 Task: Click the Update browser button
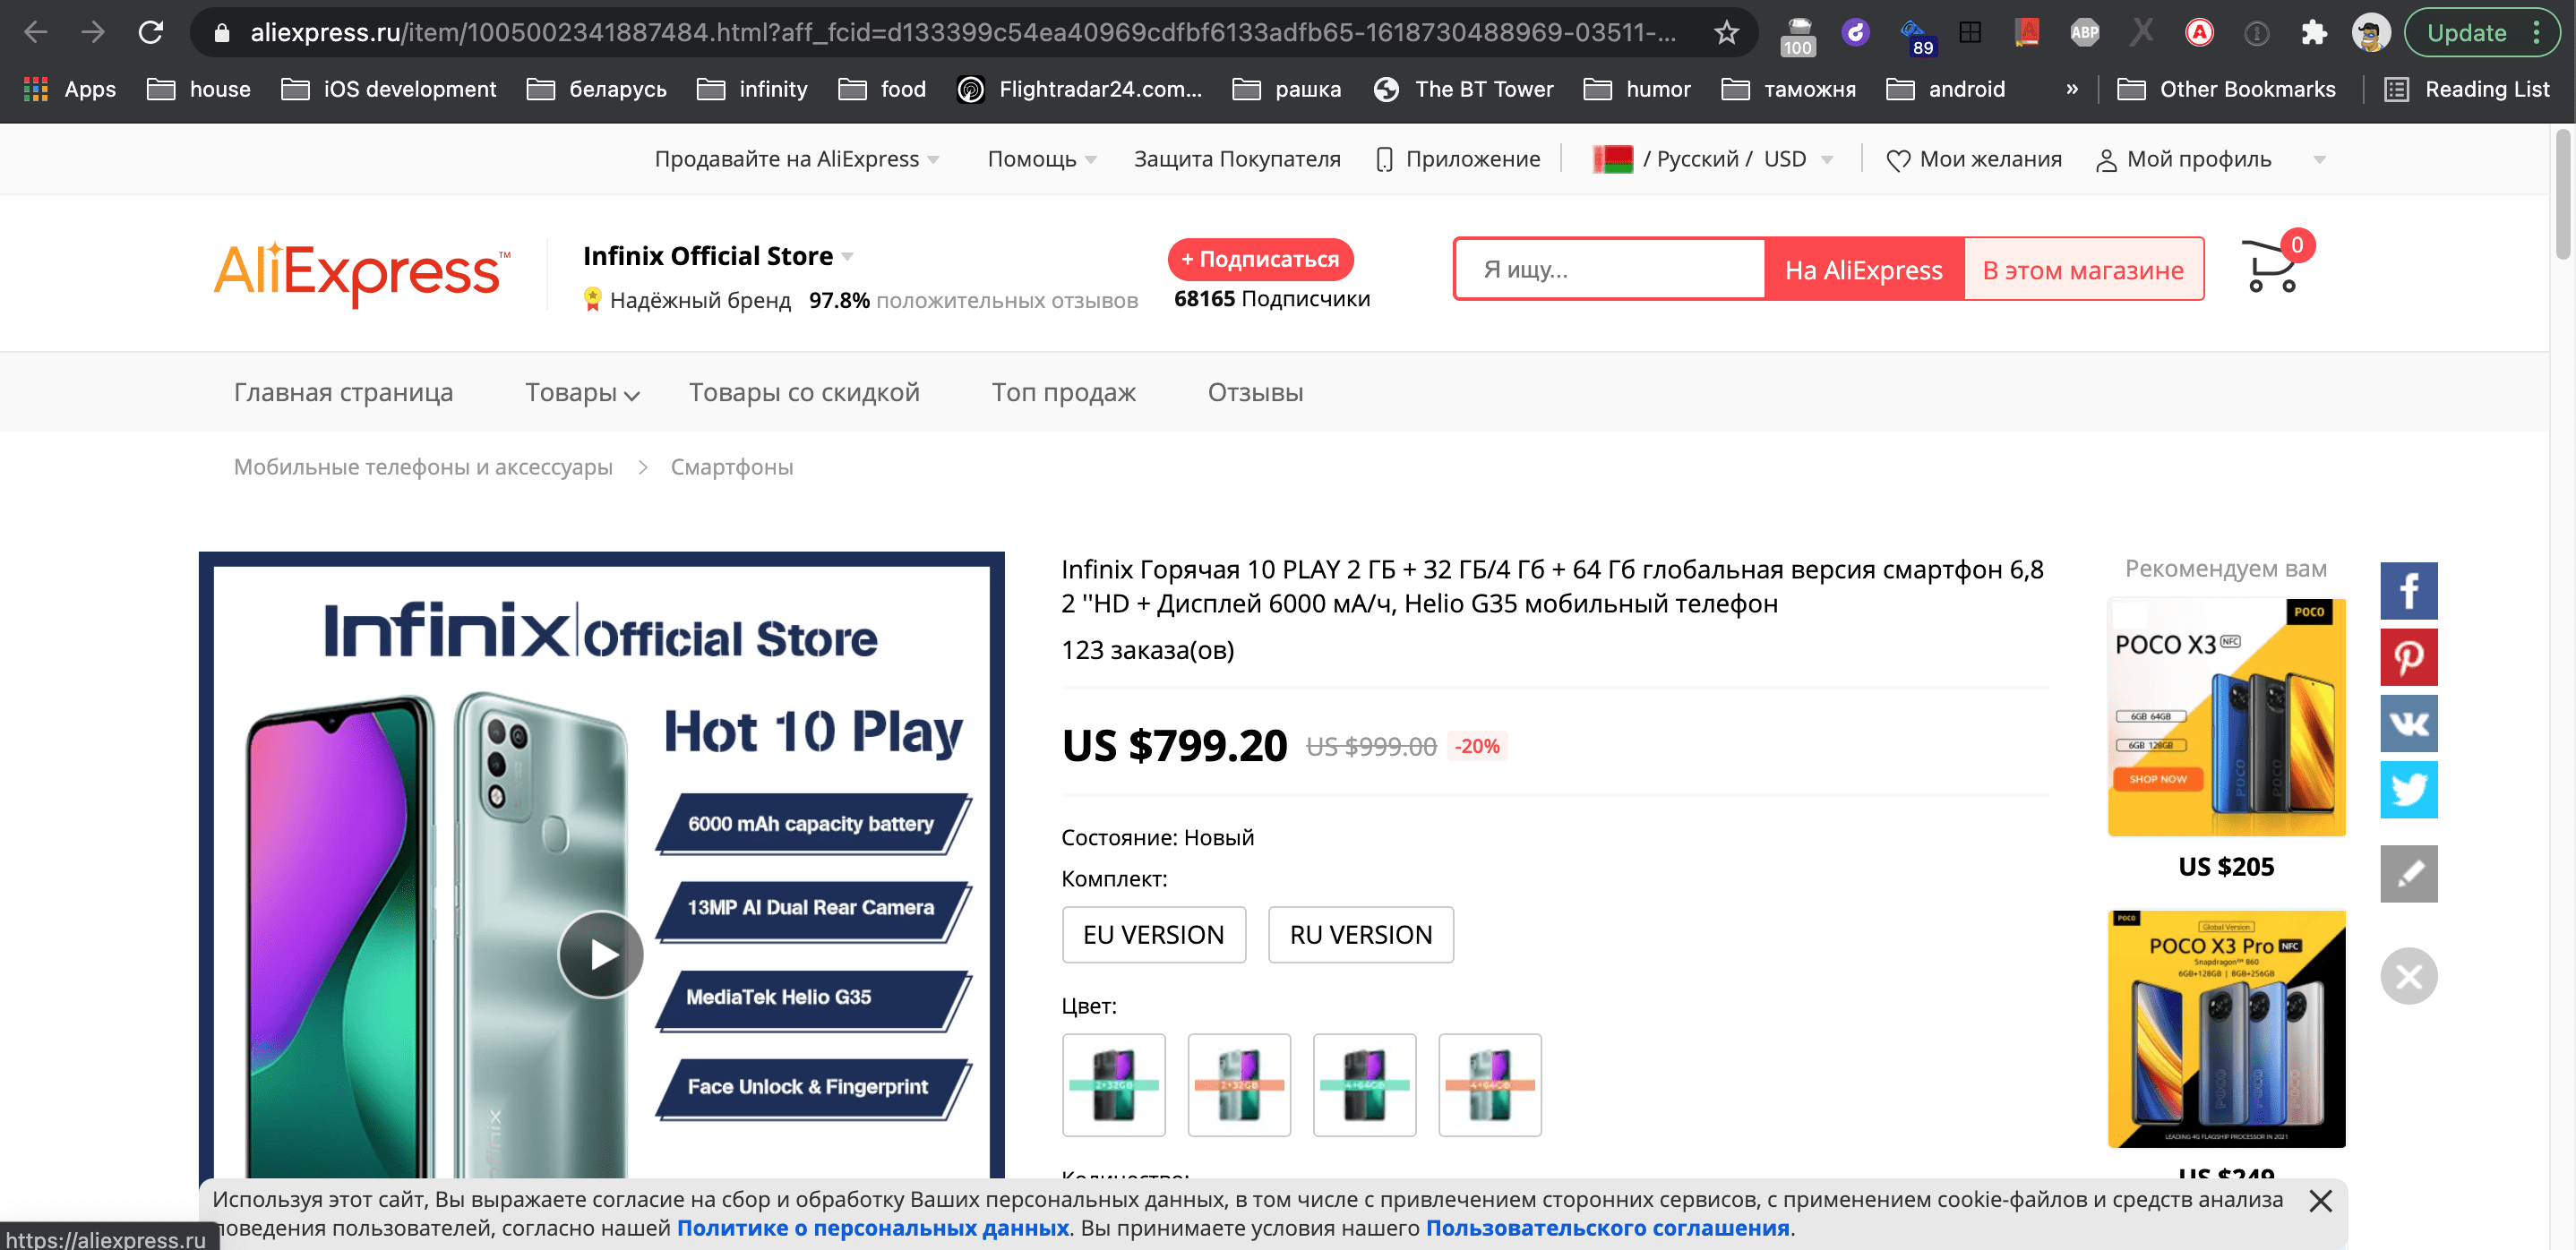click(2465, 33)
